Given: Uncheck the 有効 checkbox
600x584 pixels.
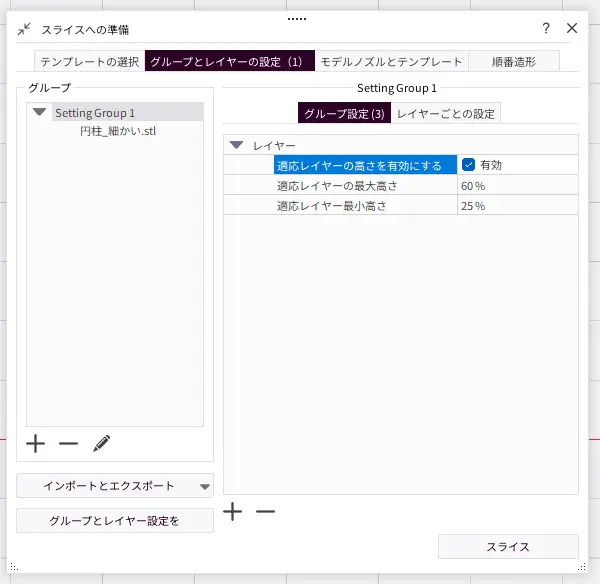Looking at the screenshot, I should point(468,165).
